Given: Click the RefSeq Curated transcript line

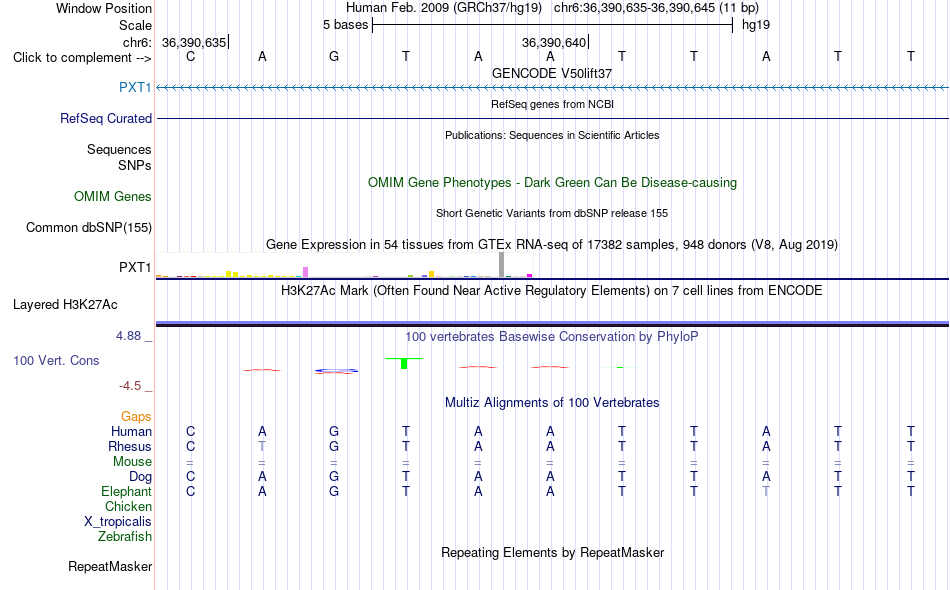Looking at the screenshot, I should pyautogui.click(x=552, y=118).
